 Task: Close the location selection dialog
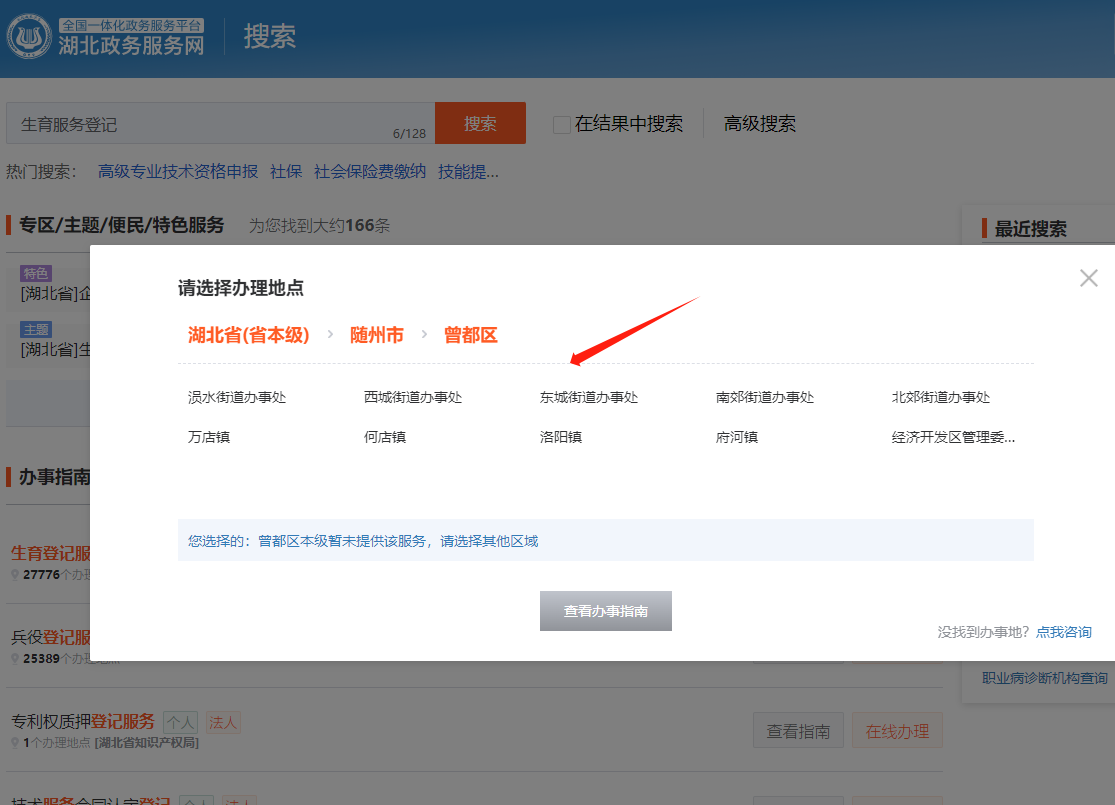click(x=1088, y=278)
